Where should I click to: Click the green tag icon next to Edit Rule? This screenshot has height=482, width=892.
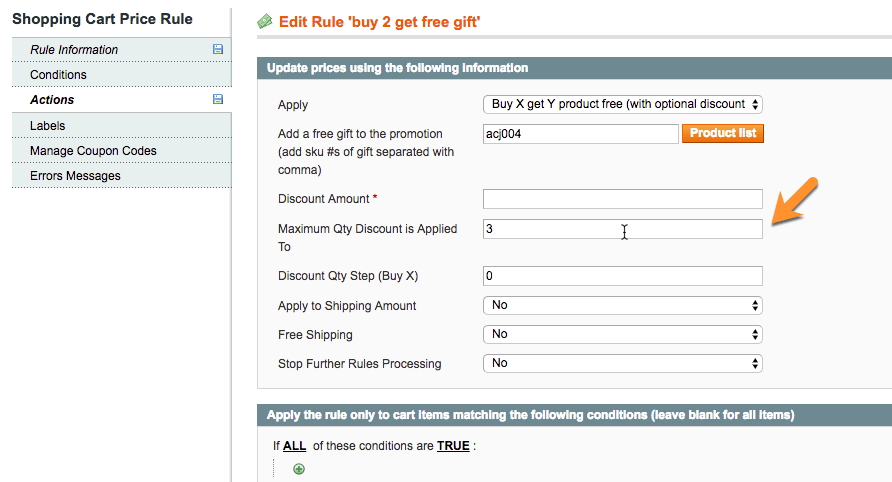tap(265, 21)
